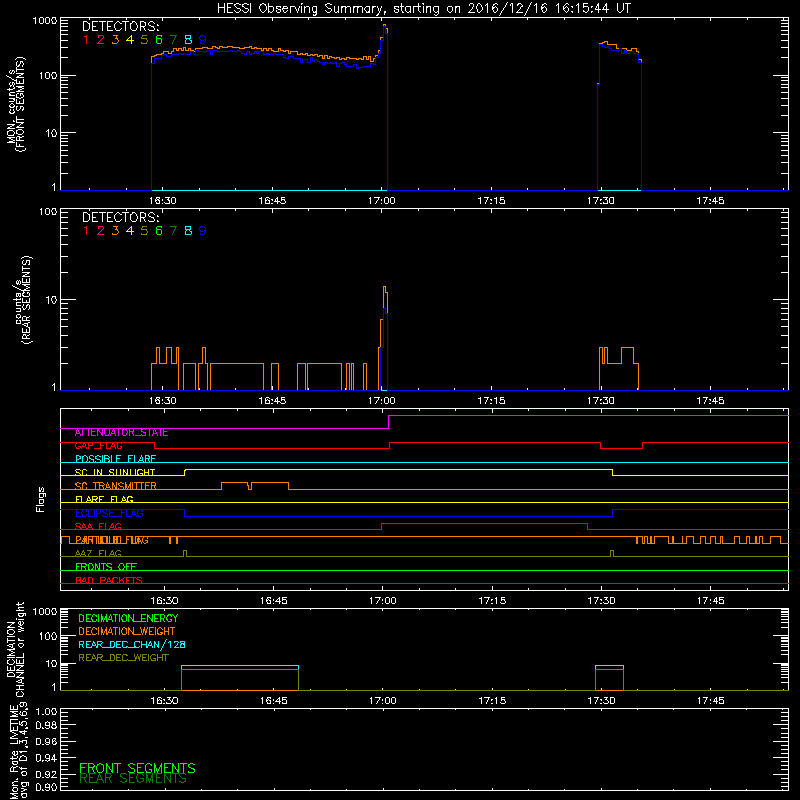Screen dimensions: 800x800
Task: Click the SC_IN_SUNLIGHT flag label
Action: (x=115, y=472)
